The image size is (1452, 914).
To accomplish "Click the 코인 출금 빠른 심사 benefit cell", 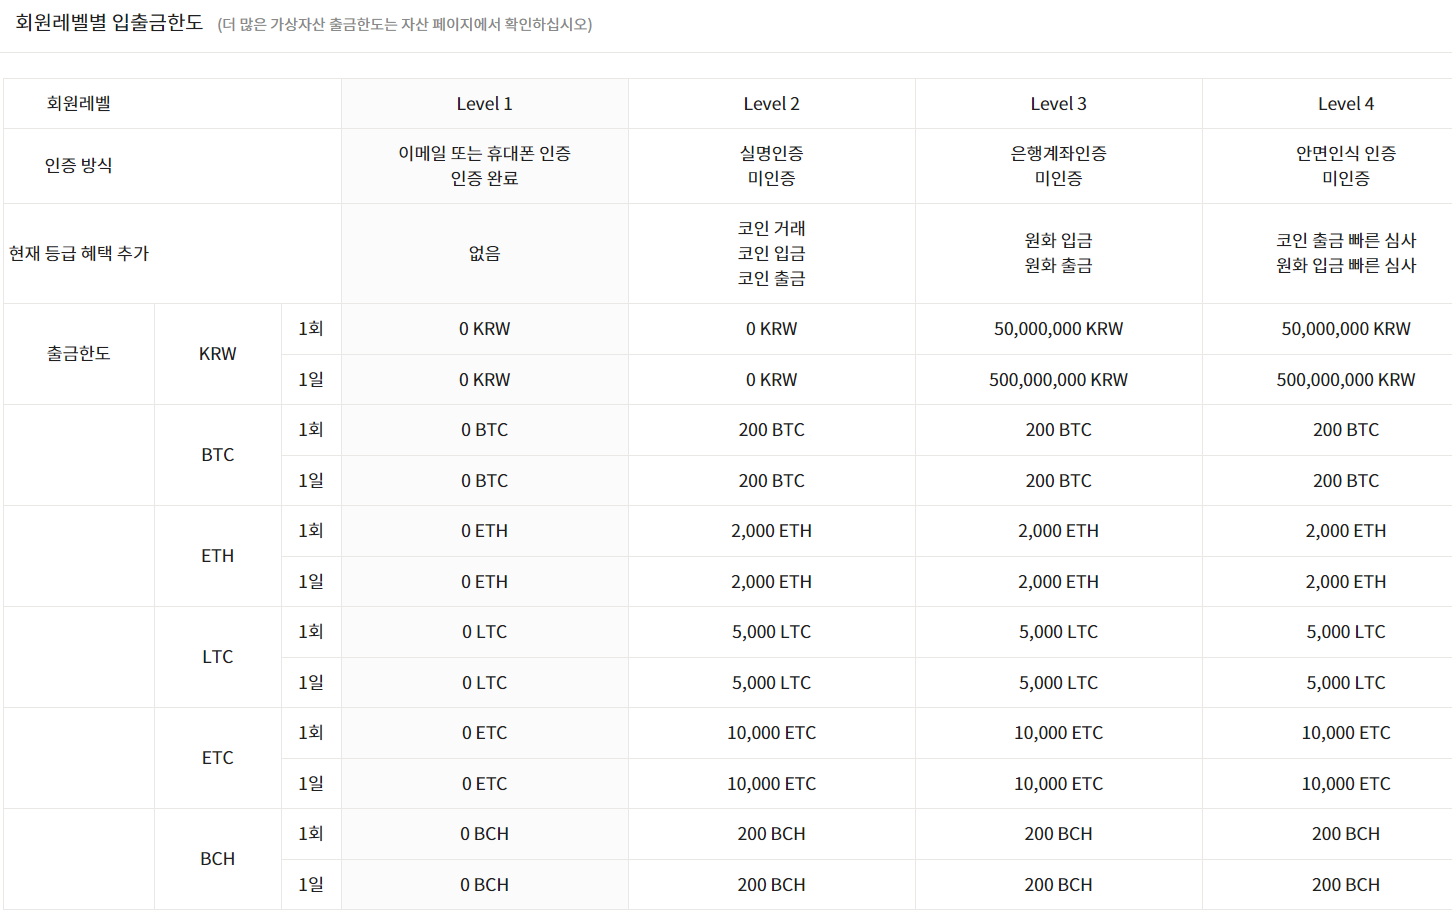I will click(x=1344, y=240).
